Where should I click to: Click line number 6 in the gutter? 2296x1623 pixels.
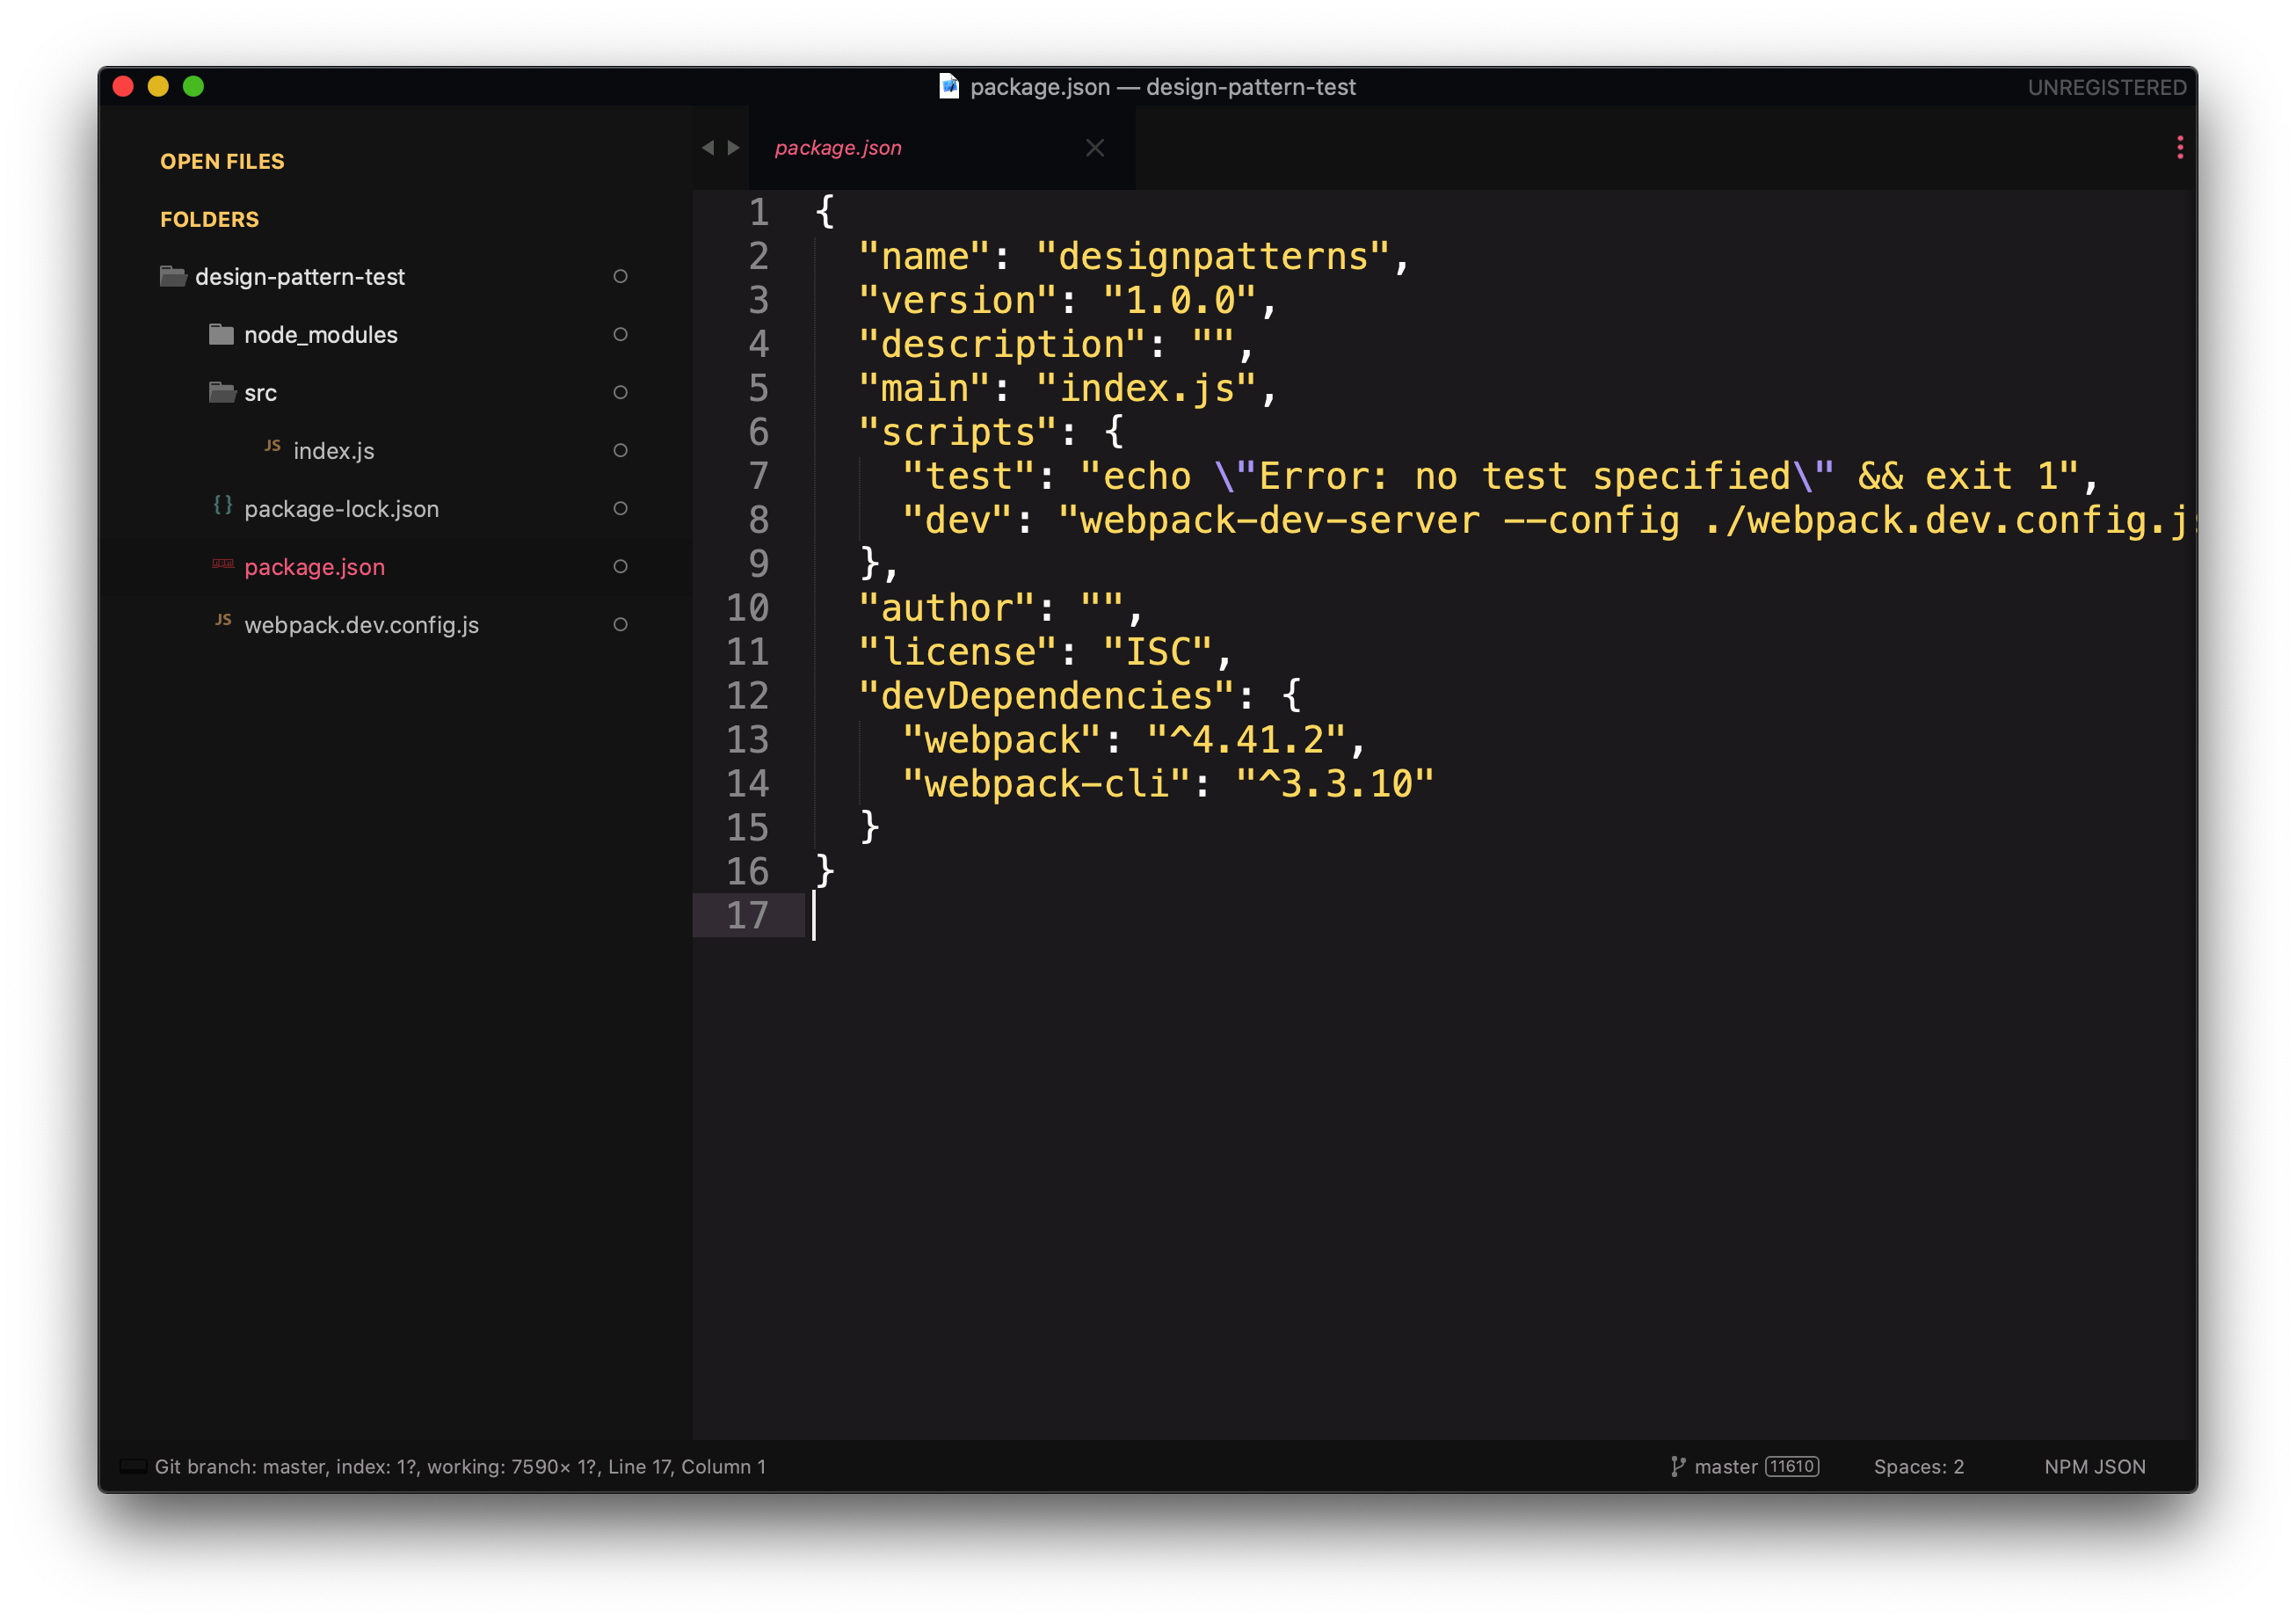point(758,432)
